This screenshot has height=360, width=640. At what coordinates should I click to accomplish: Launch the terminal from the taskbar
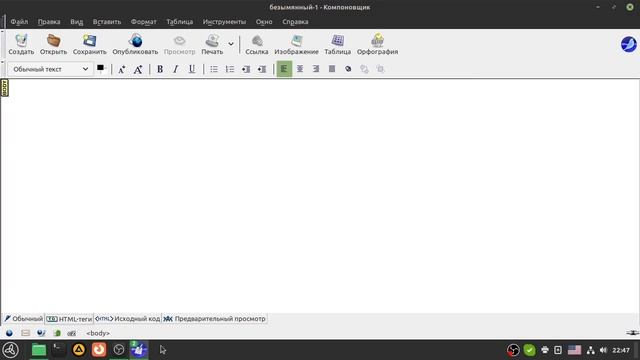click(59, 350)
